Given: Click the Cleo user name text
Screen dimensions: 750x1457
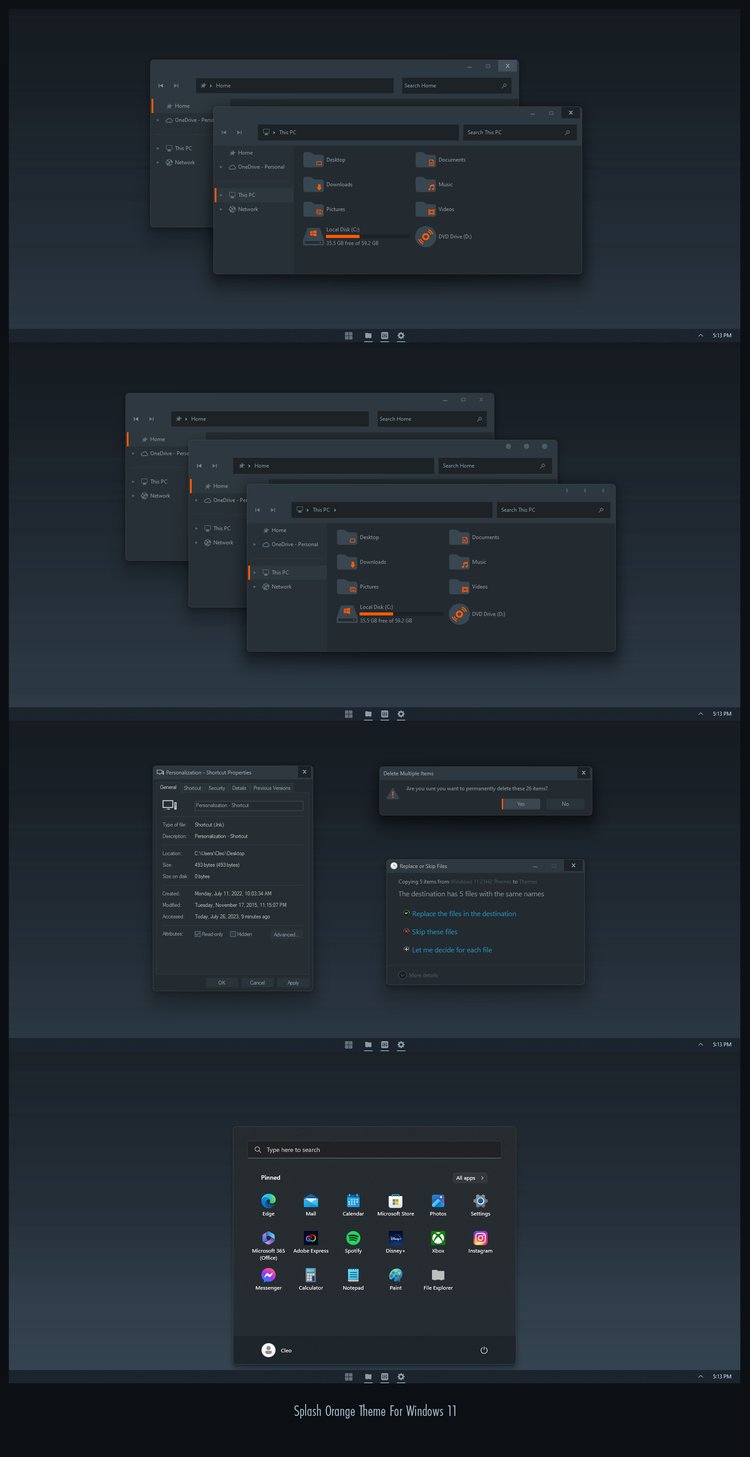Looking at the screenshot, I should pyautogui.click(x=286, y=1350).
